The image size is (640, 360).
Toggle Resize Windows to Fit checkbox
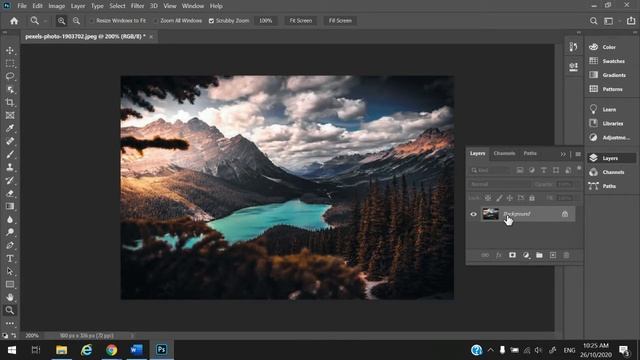point(92,21)
